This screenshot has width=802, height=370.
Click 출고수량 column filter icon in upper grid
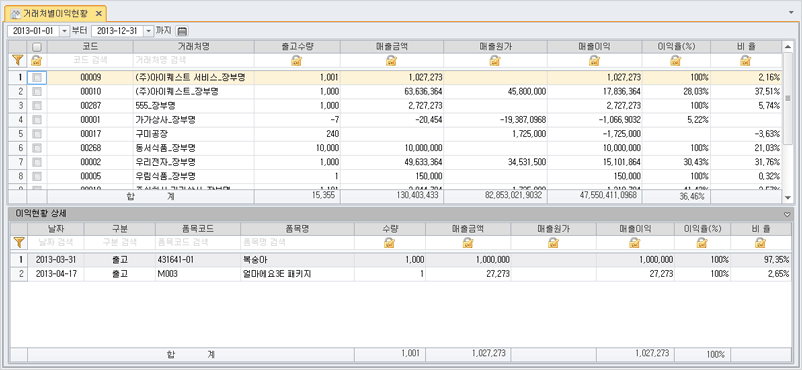pos(297,61)
